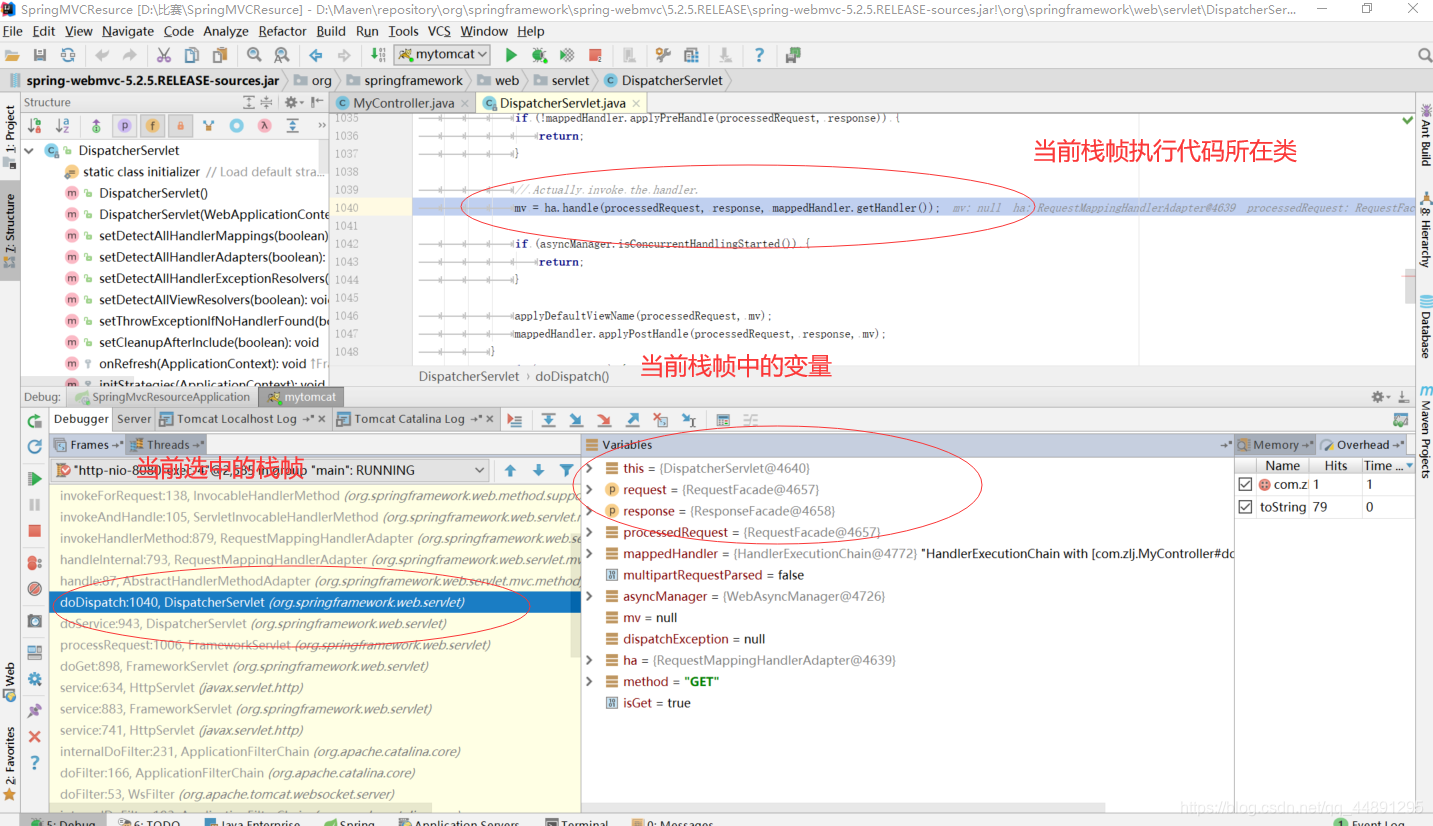1433x826 pixels.
Task: Expand the 'method' variable node
Action: [x=589, y=681]
